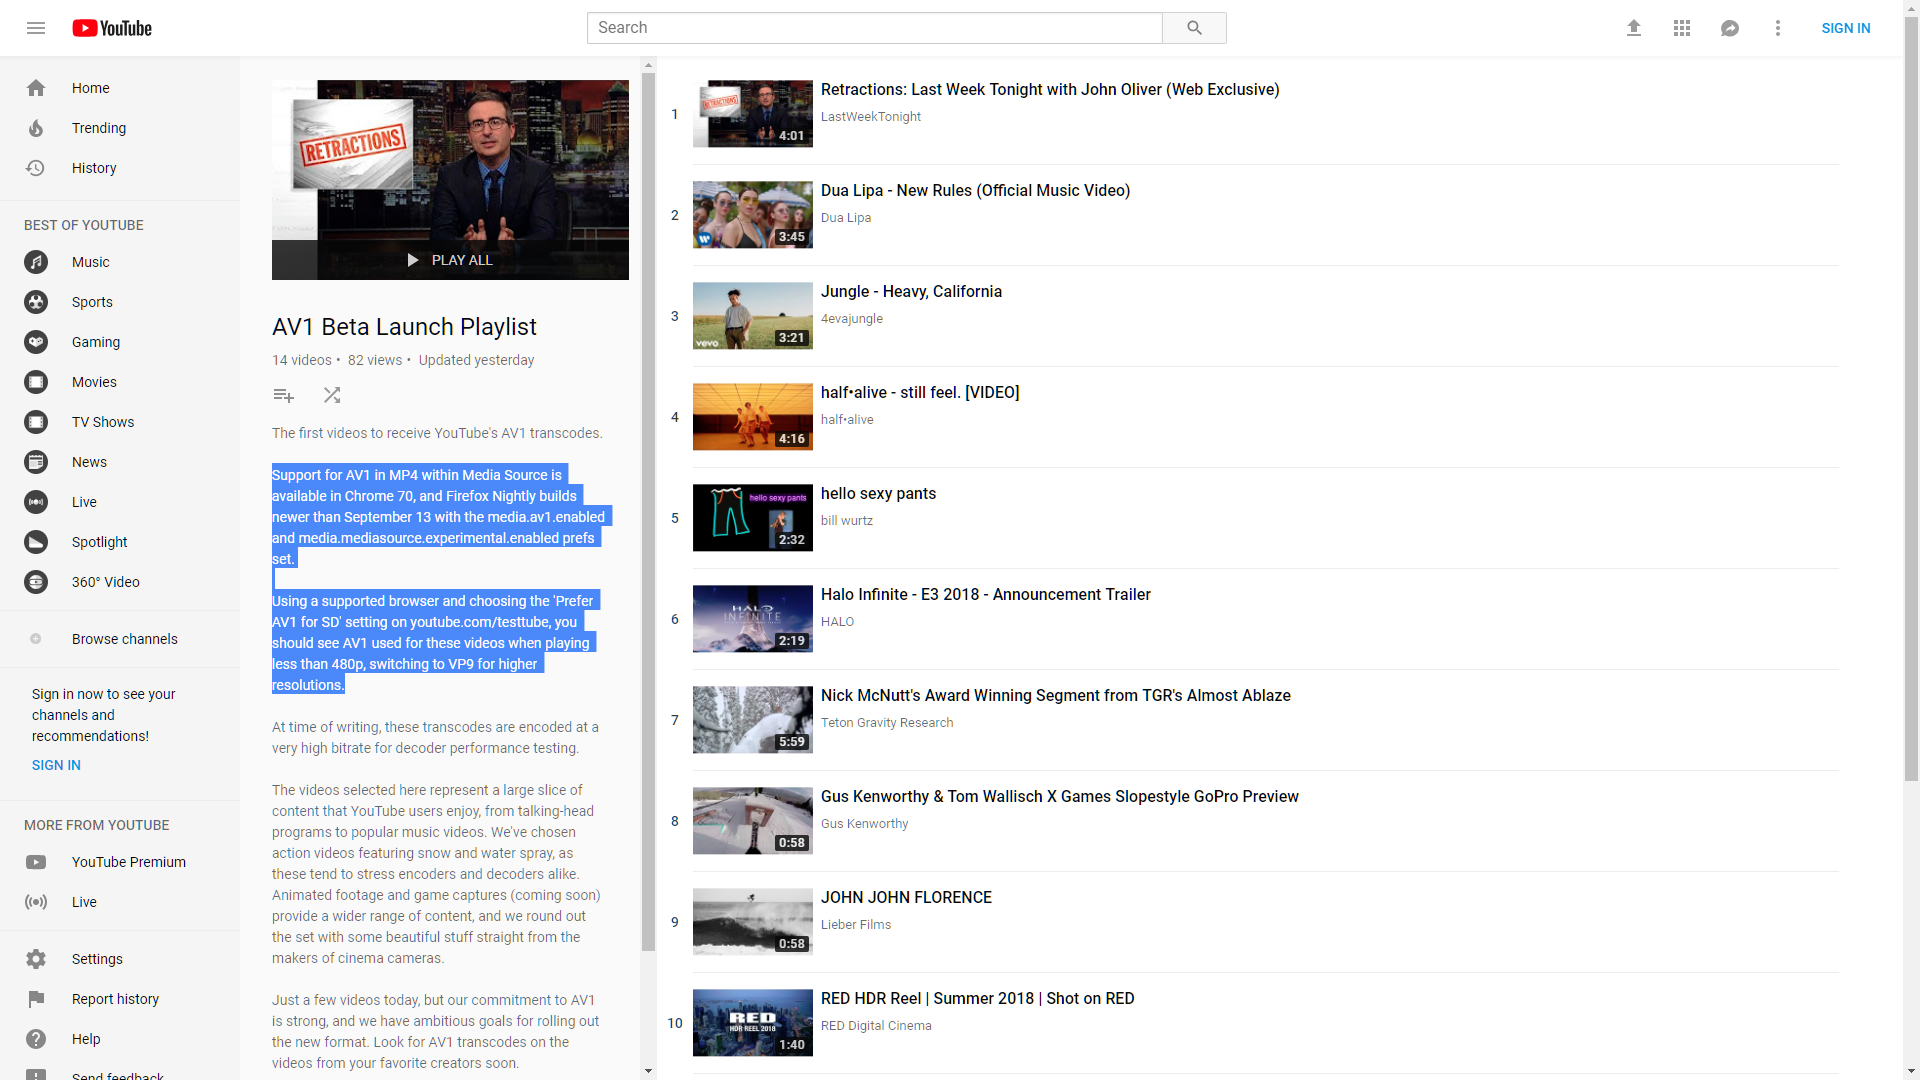Click '14 videos' playlist count text
This screenshot has width=1920, height=1080.
(x=301, y=360)
